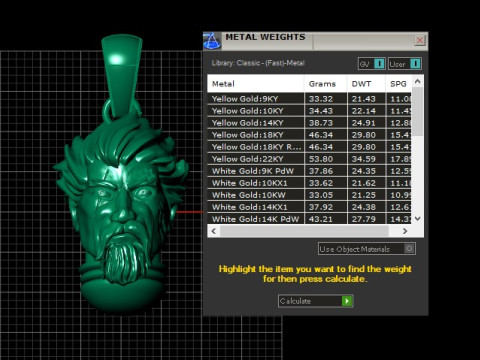Click the list scroll down arrow
This screenshot has width=480, height=360.
418,219
